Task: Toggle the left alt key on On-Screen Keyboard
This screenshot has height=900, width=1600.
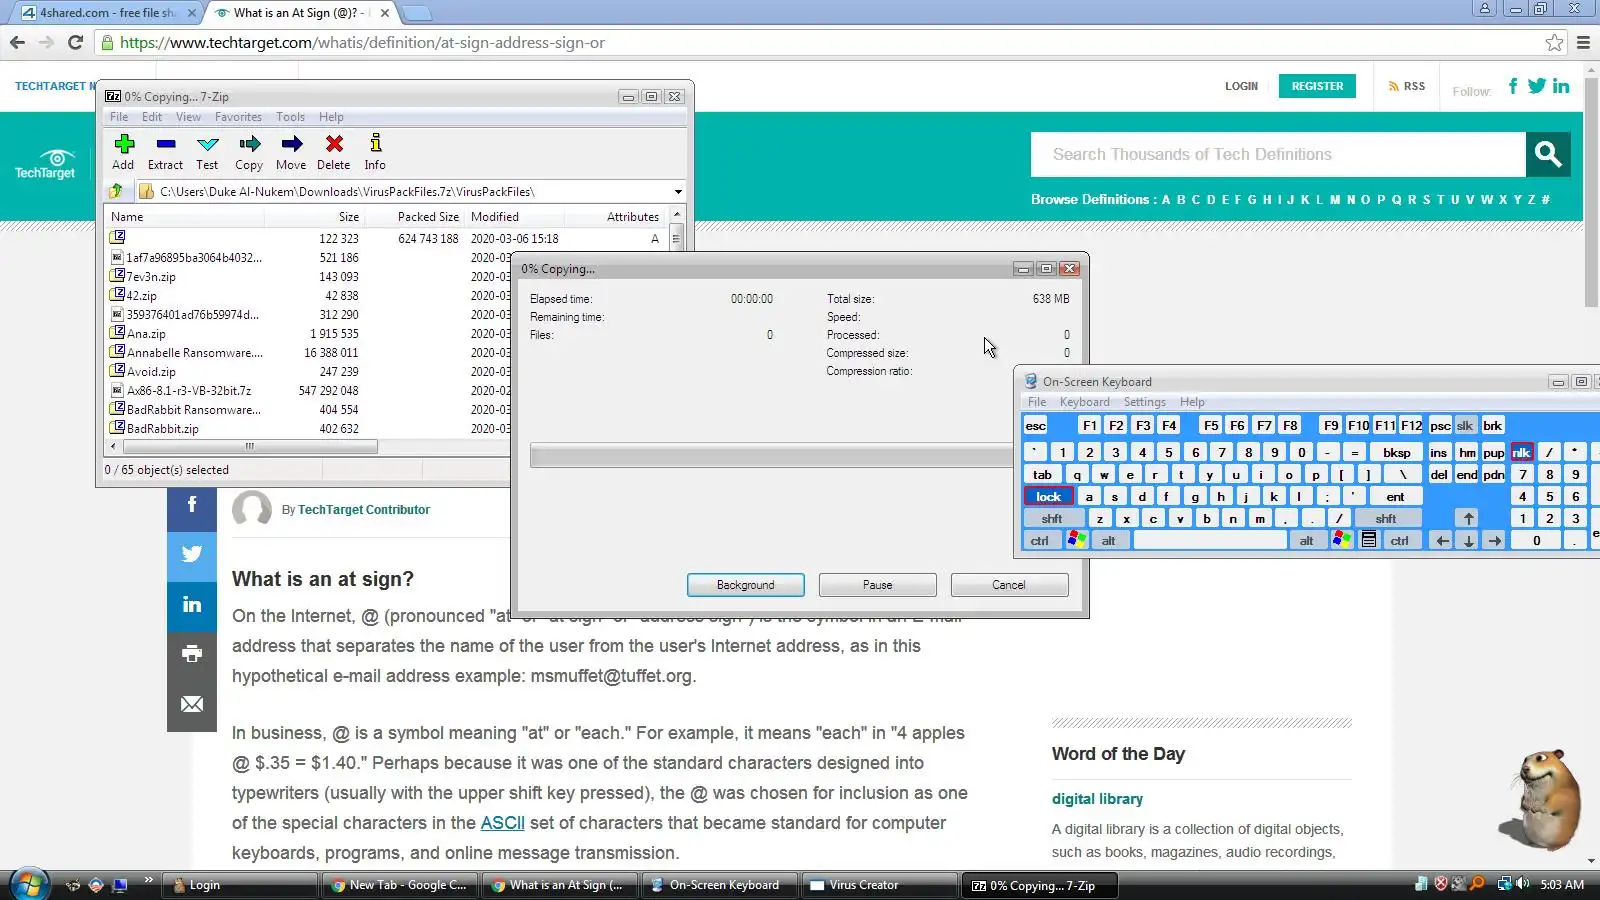Action: 1109,540
